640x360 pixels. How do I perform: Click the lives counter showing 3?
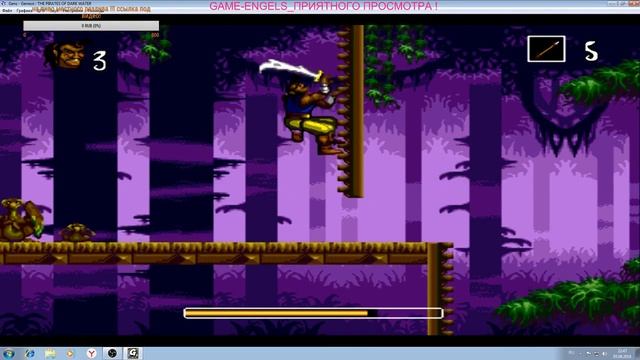point(100,61)
